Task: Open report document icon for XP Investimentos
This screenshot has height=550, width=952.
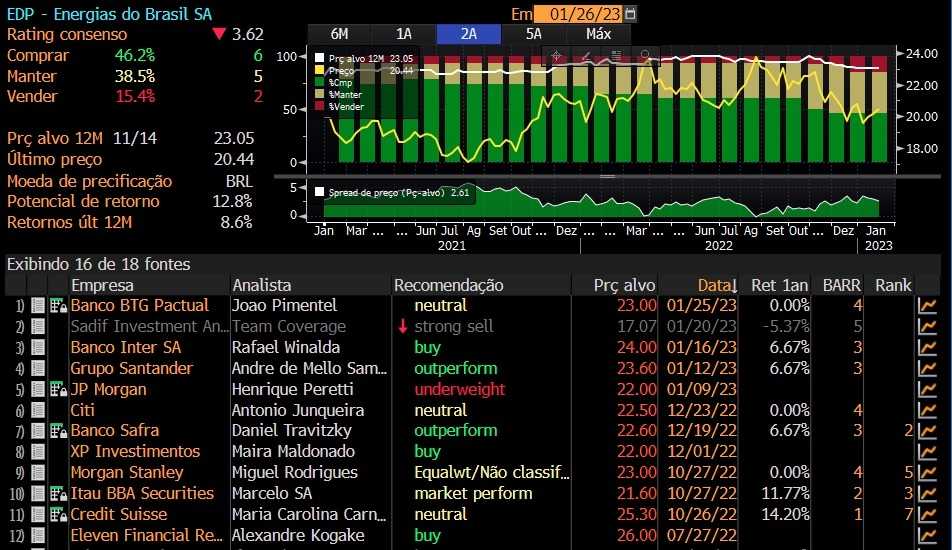Action: point(38,452)
